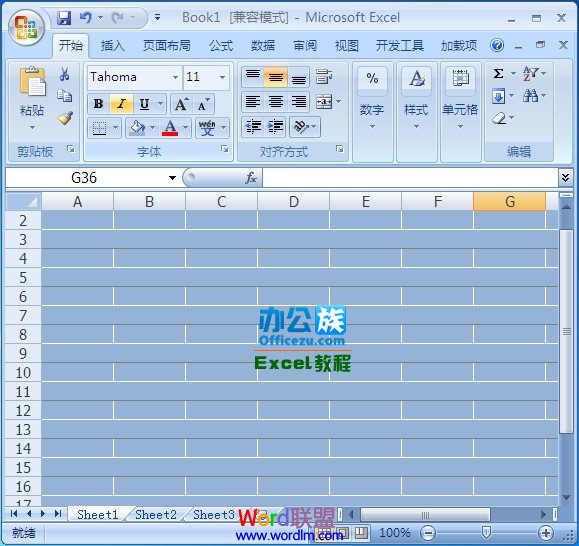Click the Fill down arrow icon
Screen dimensions: 579x546
(499, 96)
